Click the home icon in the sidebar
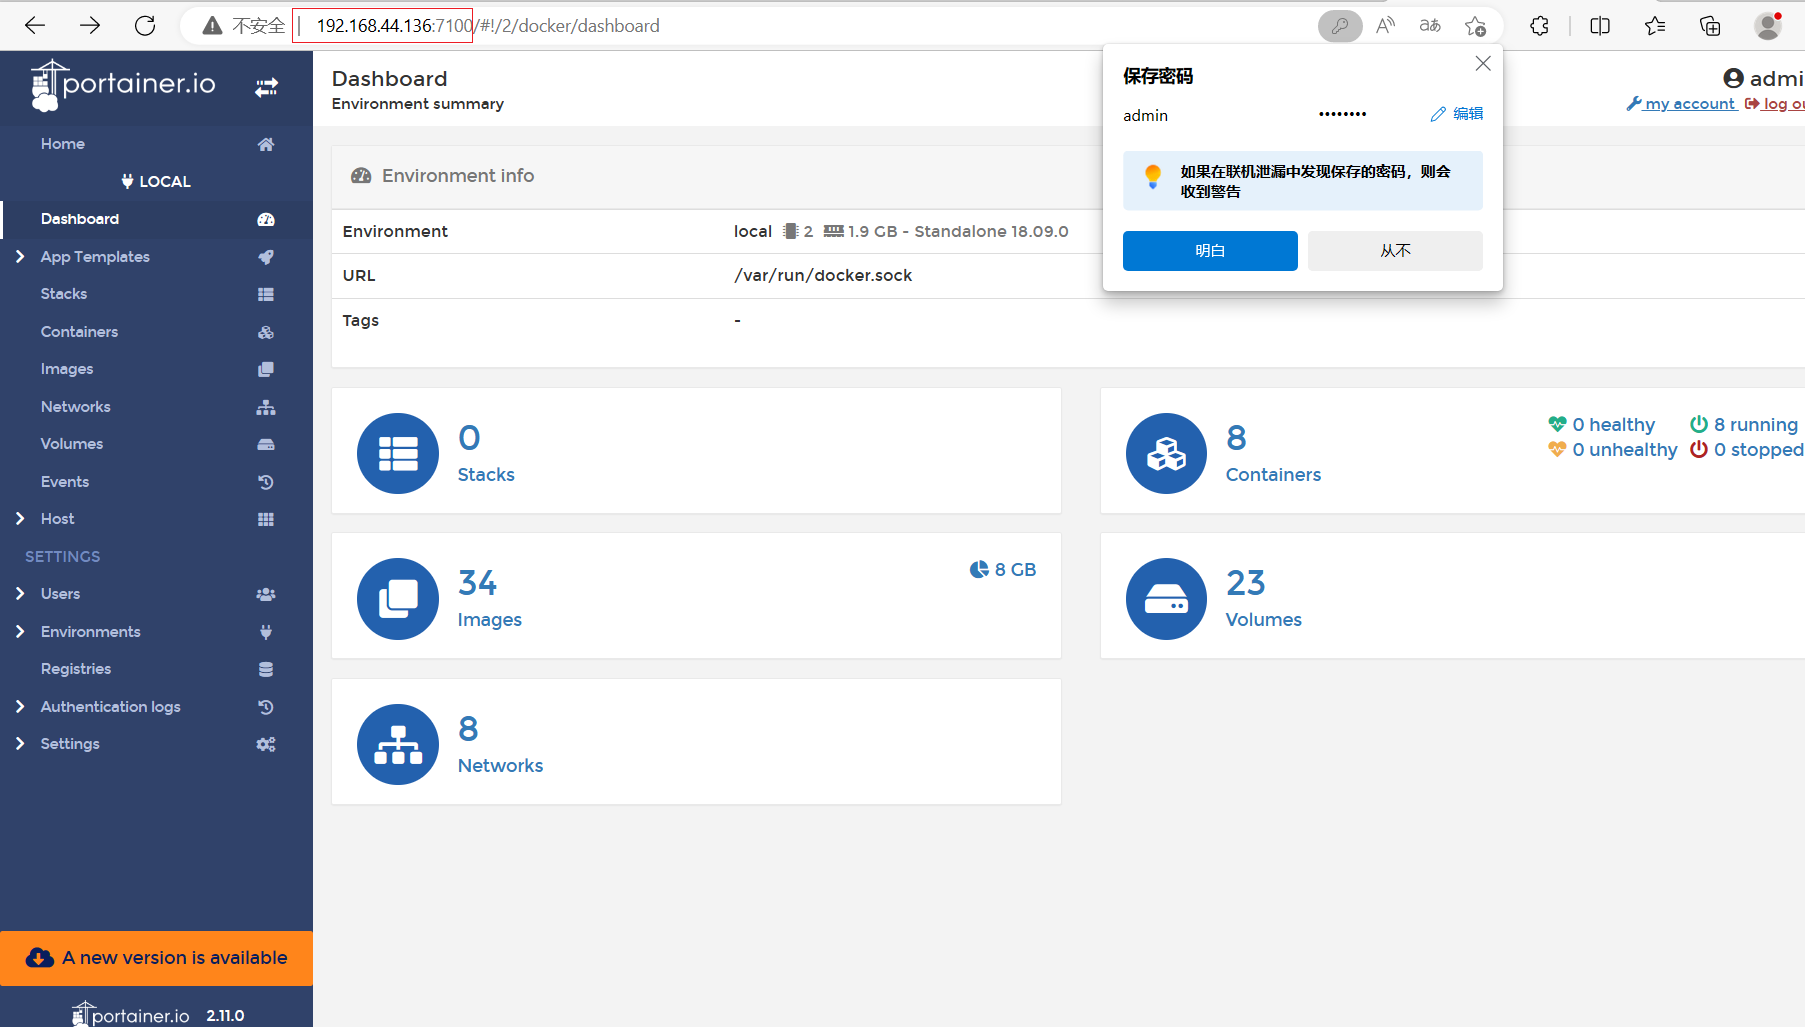The height and width of the screenshot is (1027, 1805). (x=266, y=144)
